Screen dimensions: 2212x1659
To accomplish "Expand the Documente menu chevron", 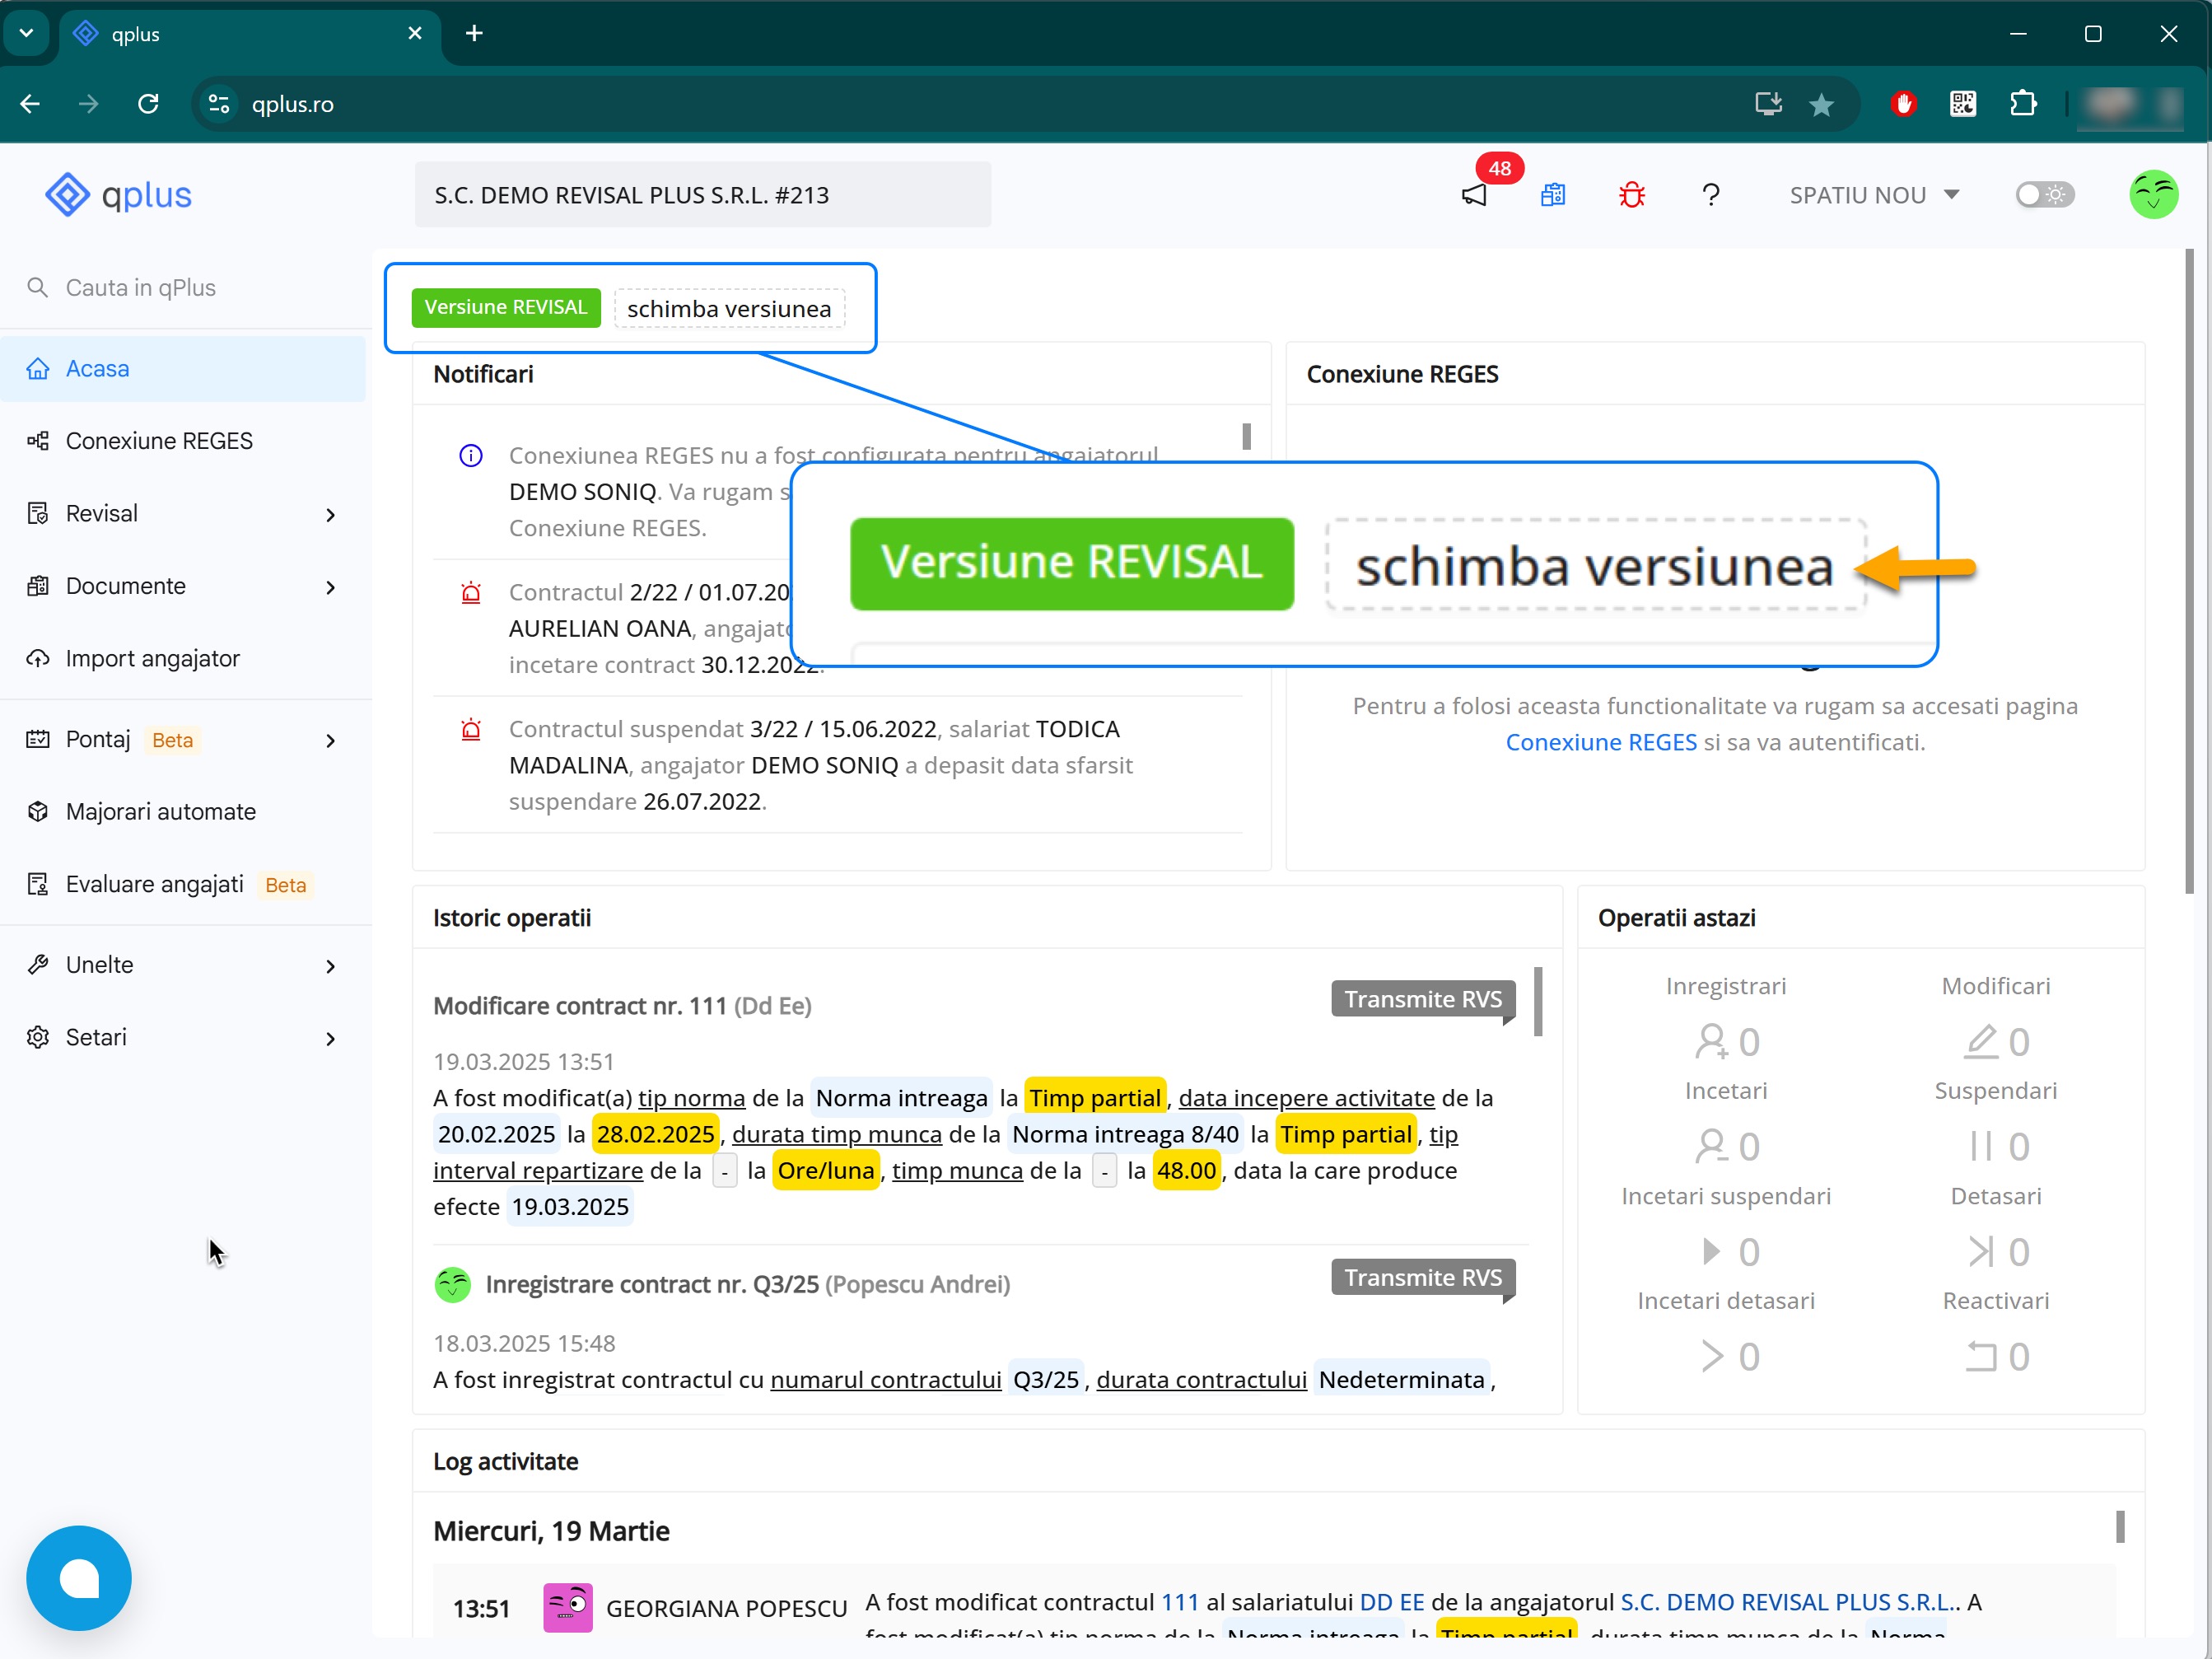I will [x=331, y=587].
